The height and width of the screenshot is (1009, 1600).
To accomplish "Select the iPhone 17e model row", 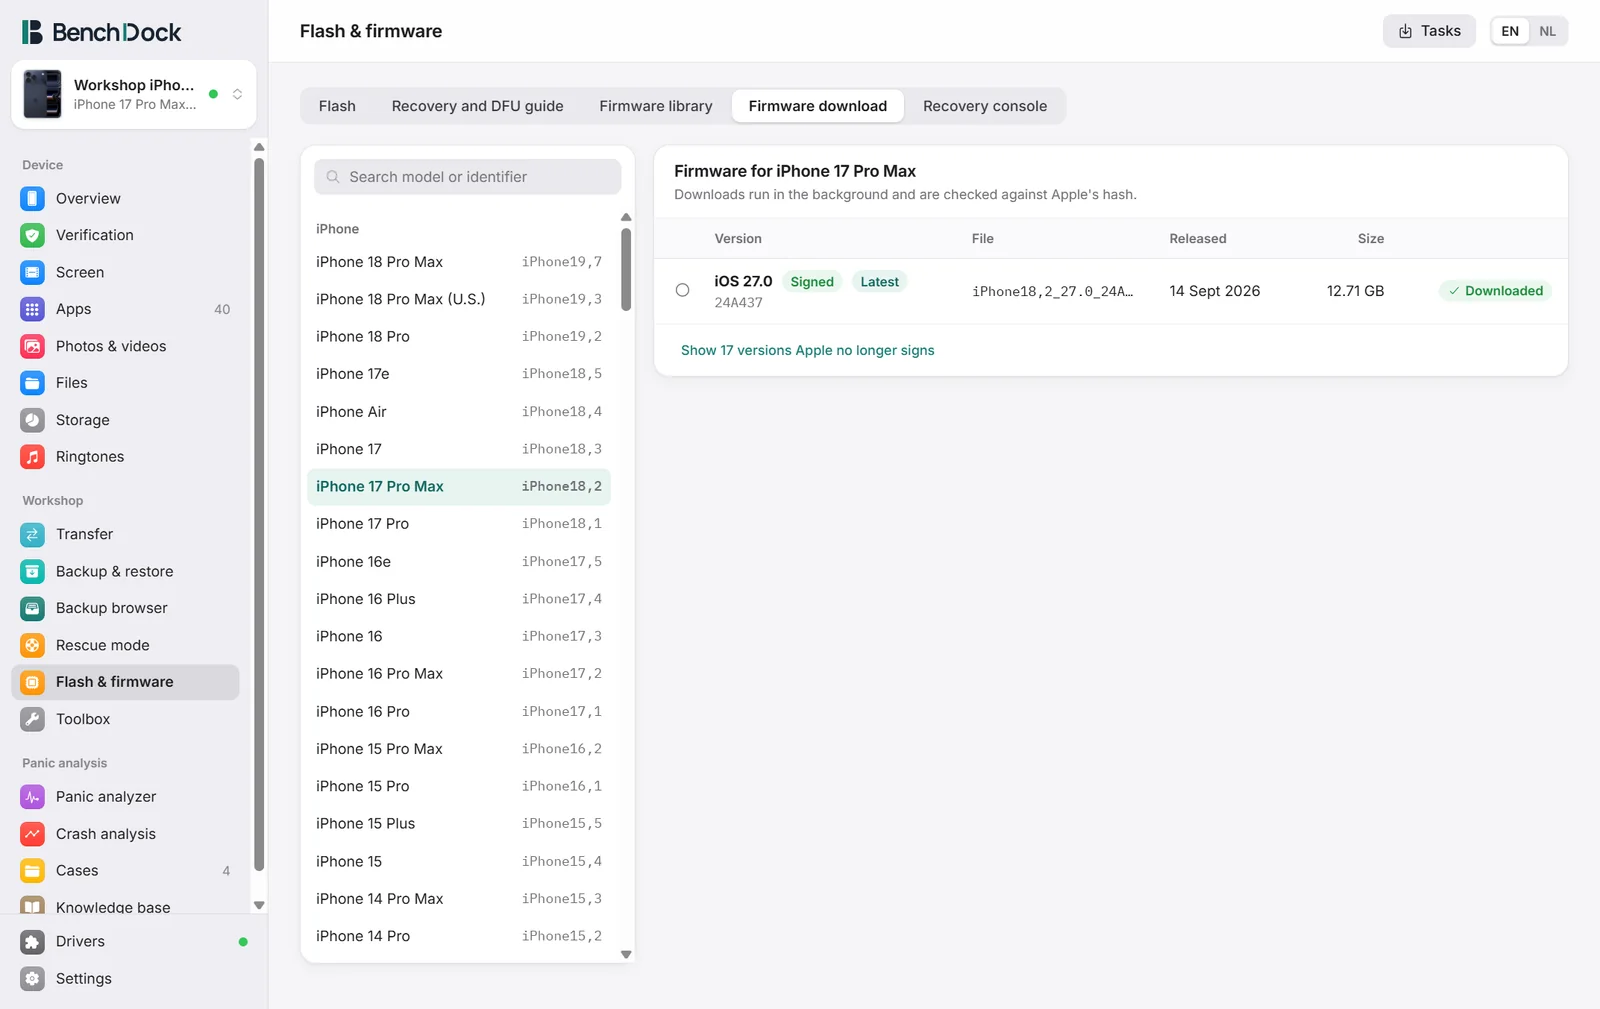I will (459, 374).
